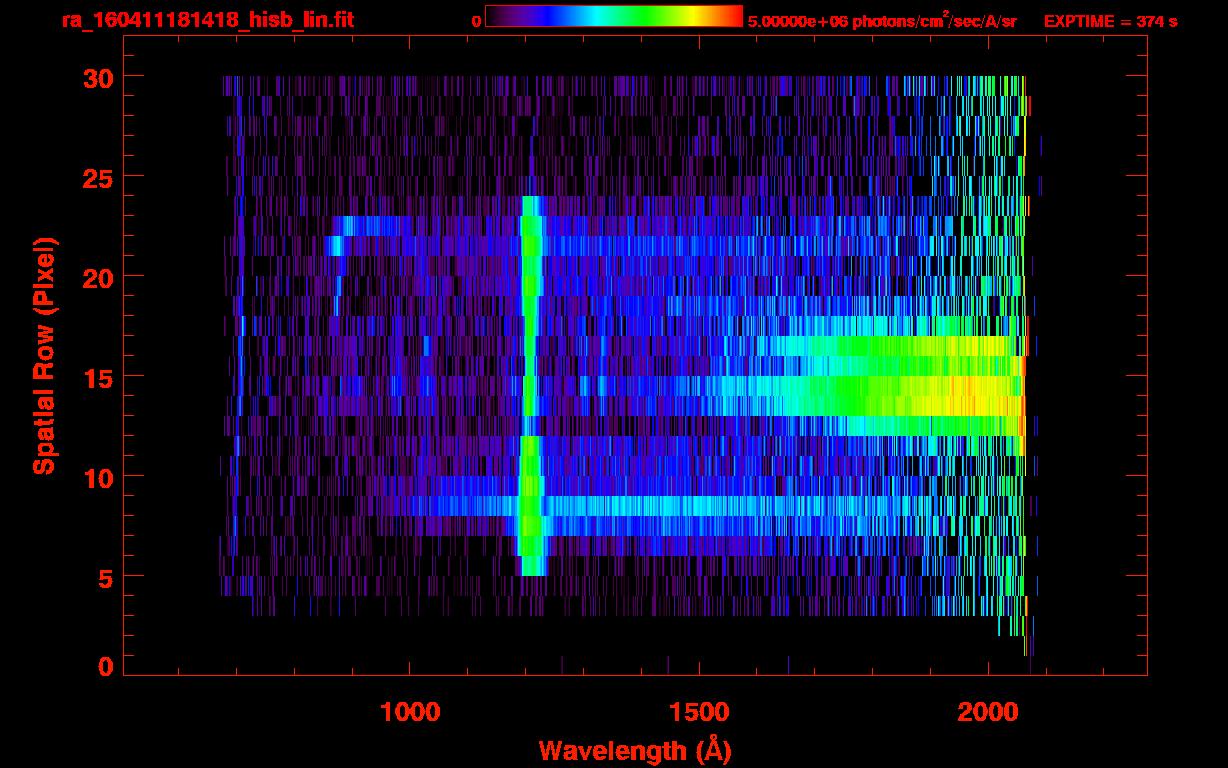Click the 1000 wavelength tick label
The width and height of the screenshot is (1228, 768).
410,712
